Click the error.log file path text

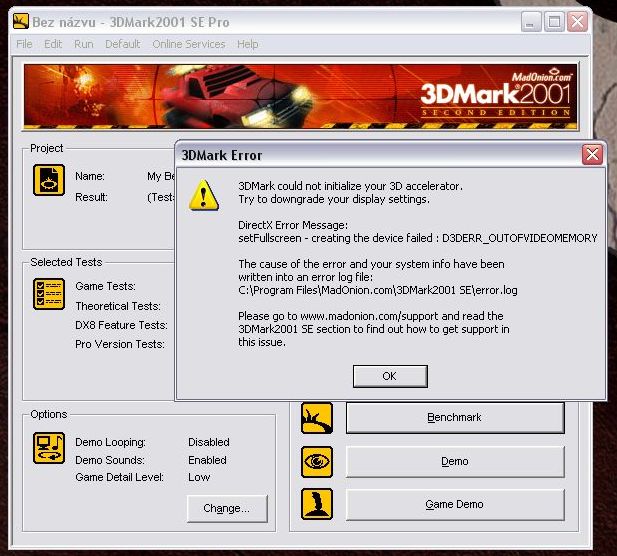click(378, 290)
